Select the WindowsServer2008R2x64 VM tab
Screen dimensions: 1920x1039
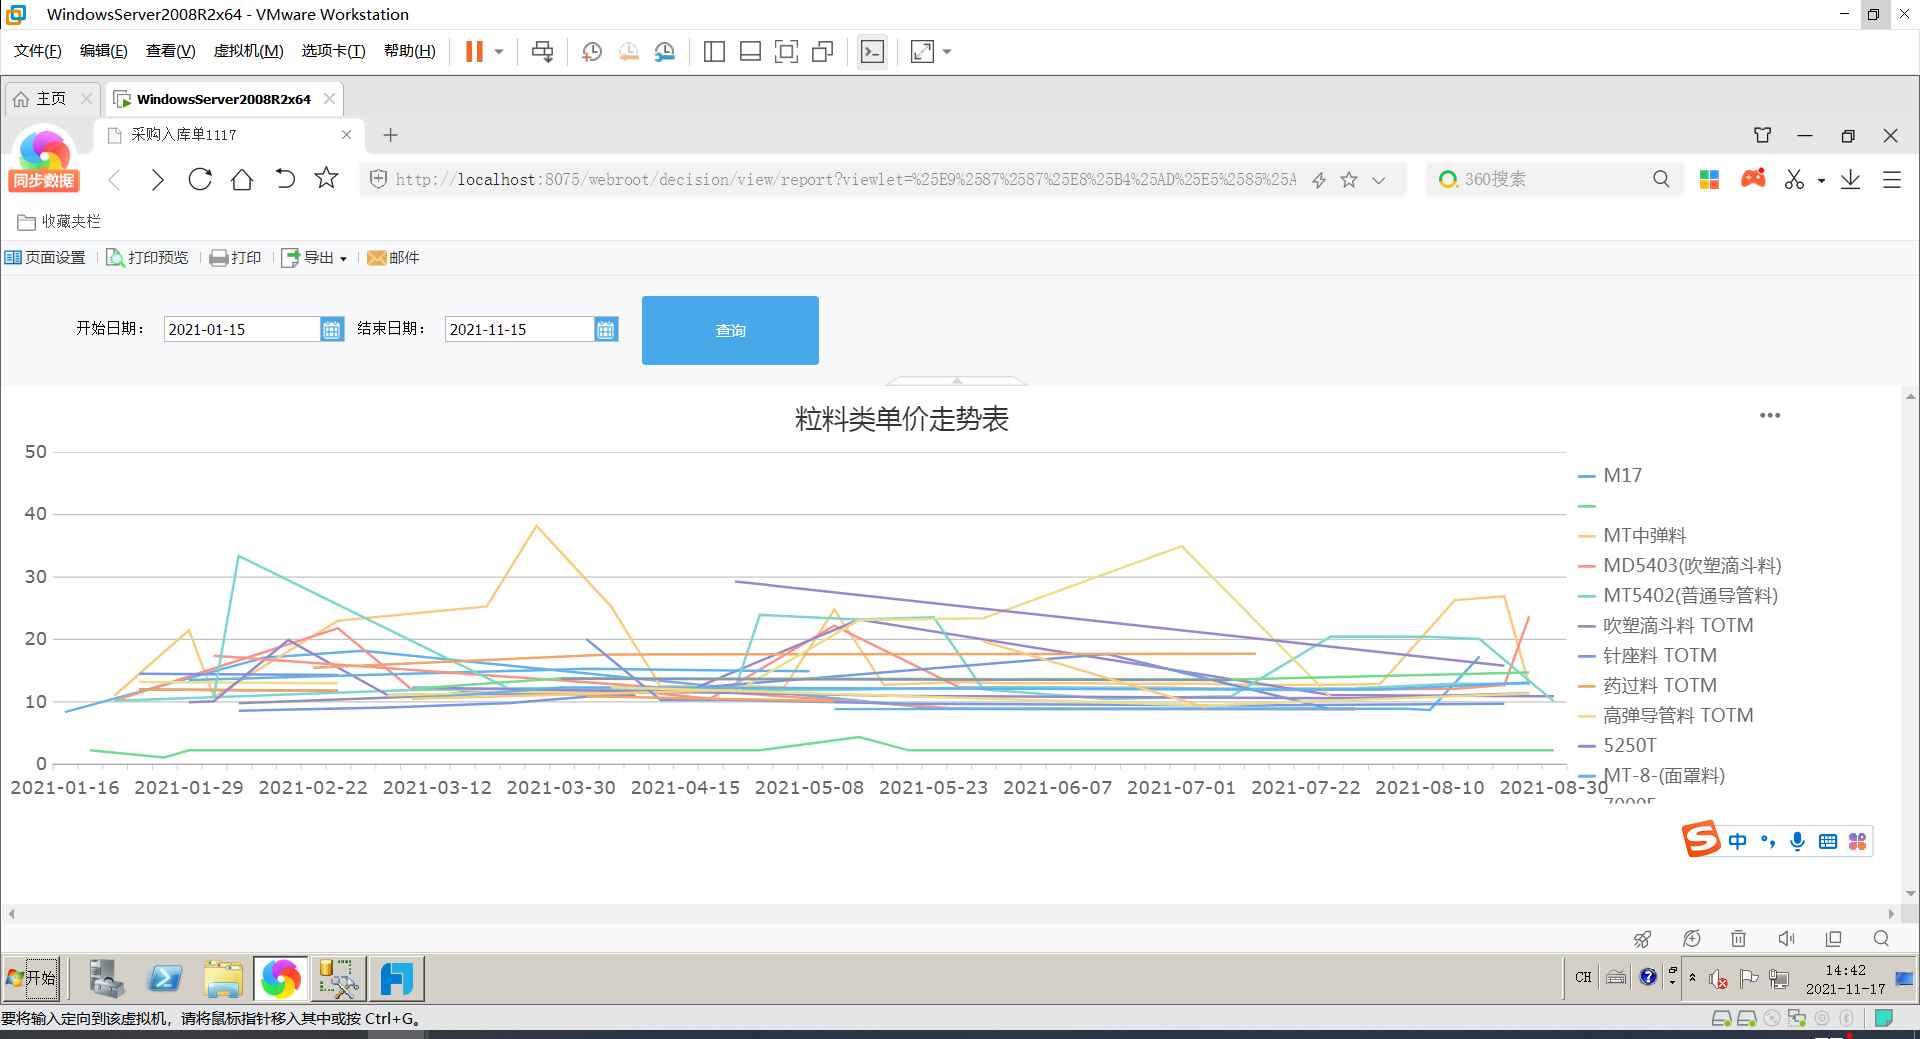(x=224, y=99)
